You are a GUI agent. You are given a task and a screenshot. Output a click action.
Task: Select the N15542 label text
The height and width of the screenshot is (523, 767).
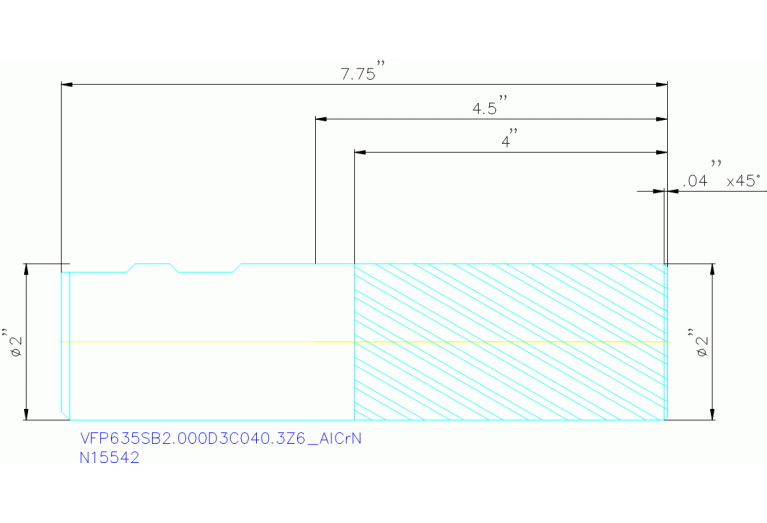click(109, 458)
